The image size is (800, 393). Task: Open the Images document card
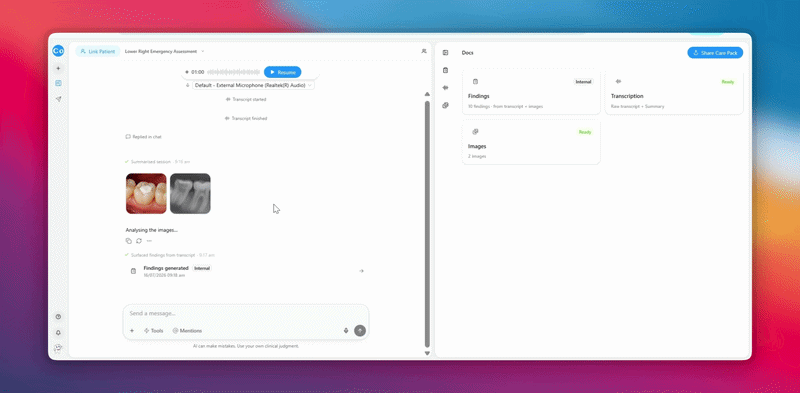click(x=531, y=142)
